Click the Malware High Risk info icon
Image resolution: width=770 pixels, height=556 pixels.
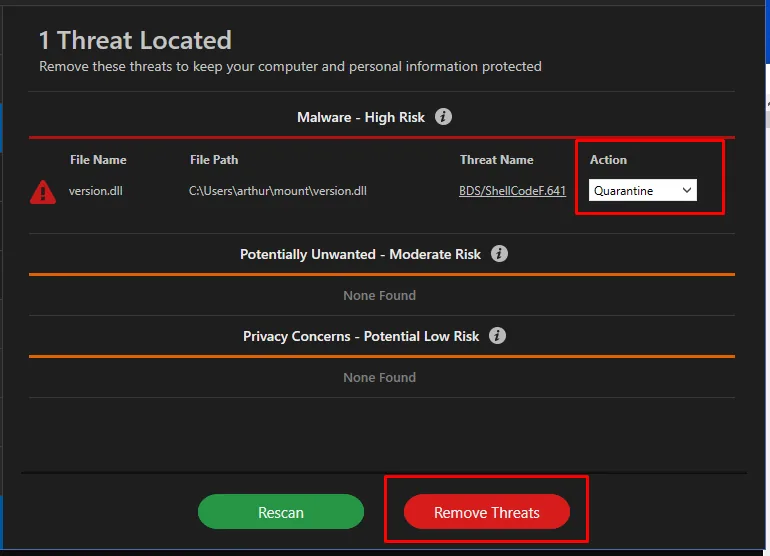[443, 117]
